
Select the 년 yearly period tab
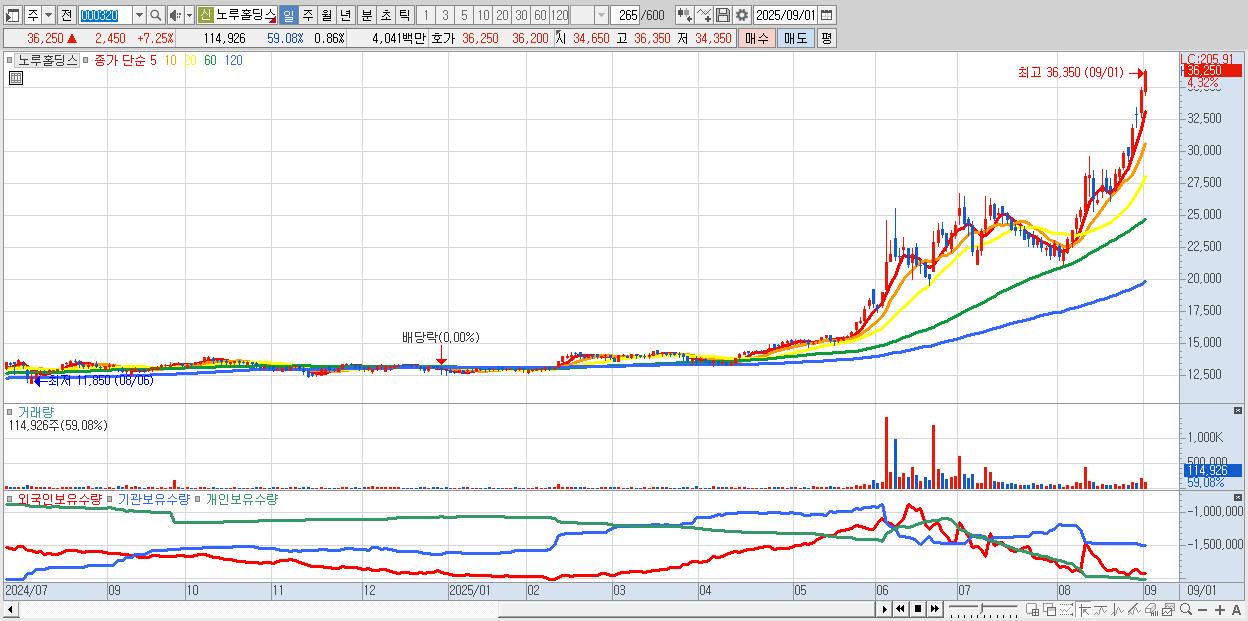(345, 15)
